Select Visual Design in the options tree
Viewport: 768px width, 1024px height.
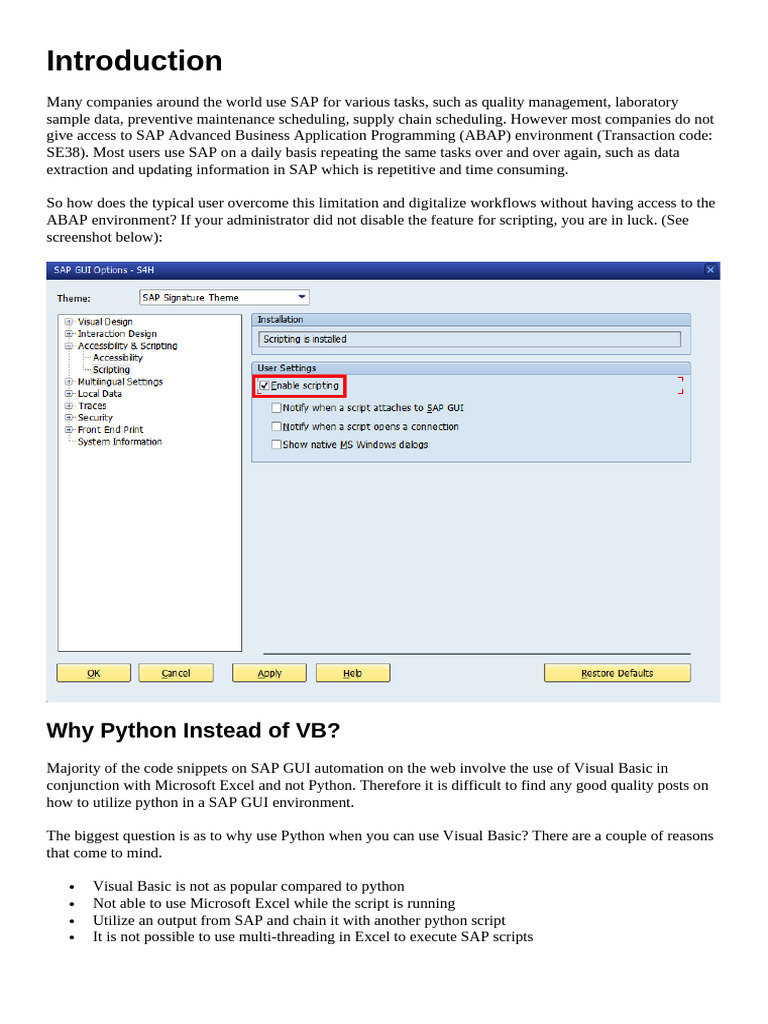(105, 321)
